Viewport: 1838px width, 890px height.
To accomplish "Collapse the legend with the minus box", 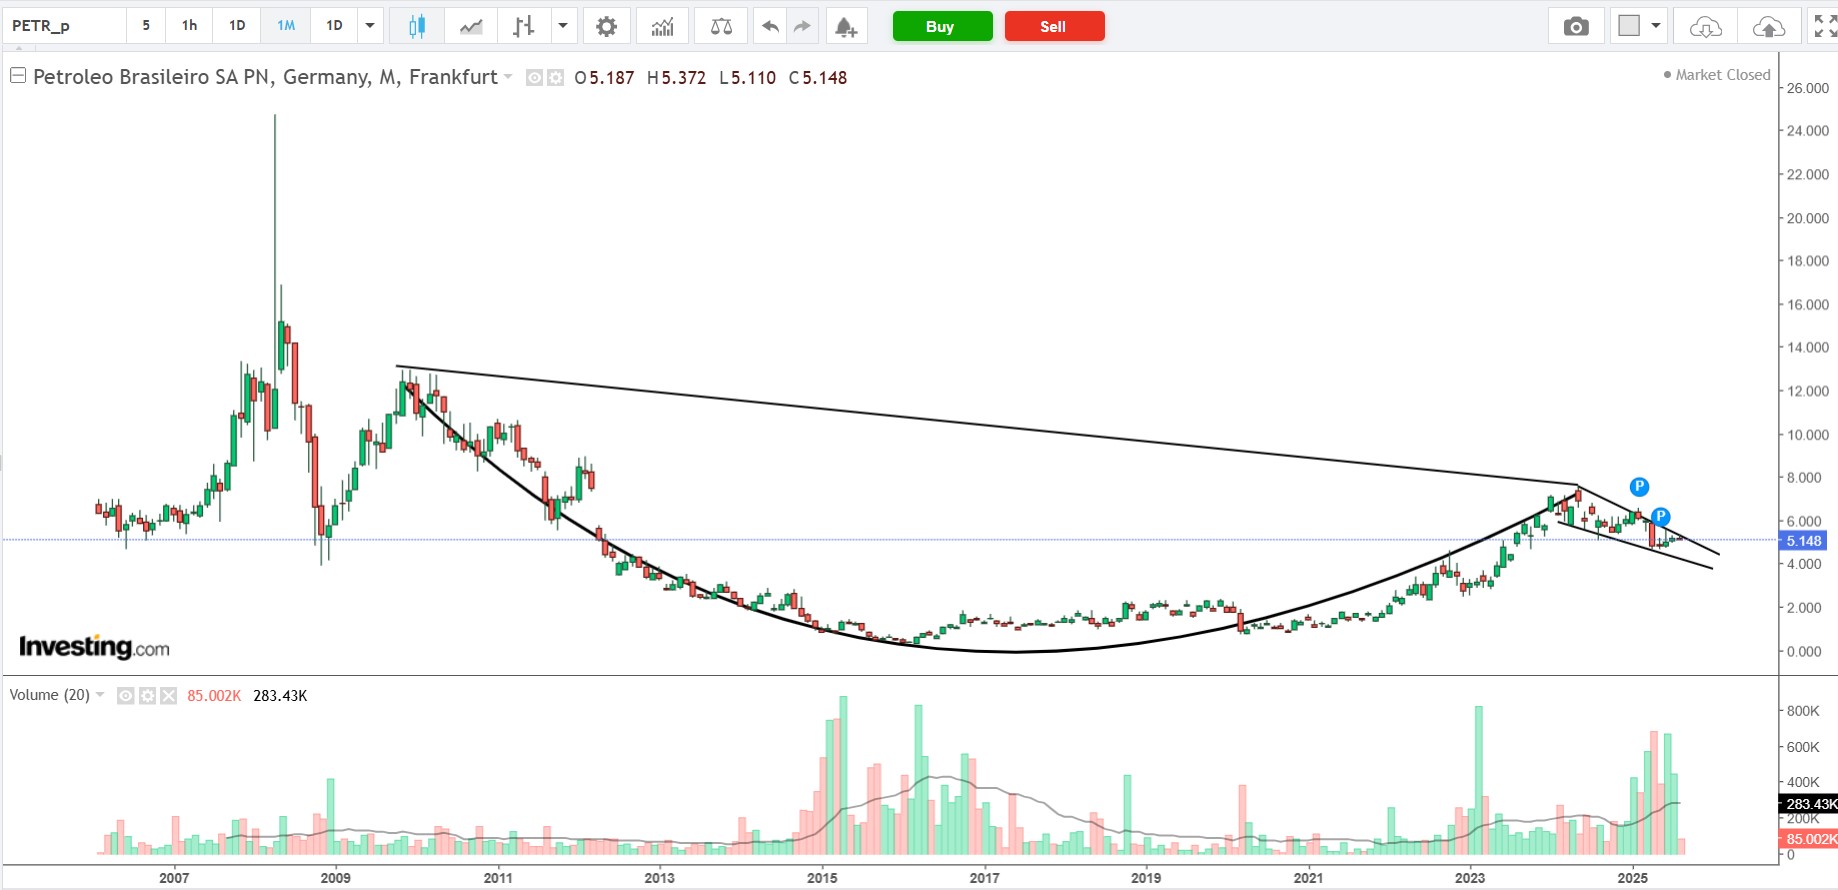I will (18, 76).
